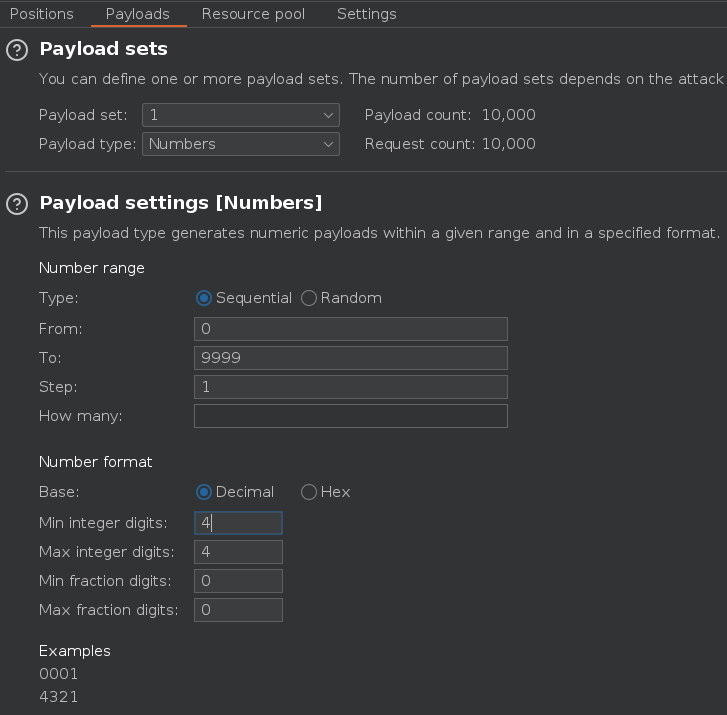
Task: Go to the Settings tab
Action: point(366,14)
